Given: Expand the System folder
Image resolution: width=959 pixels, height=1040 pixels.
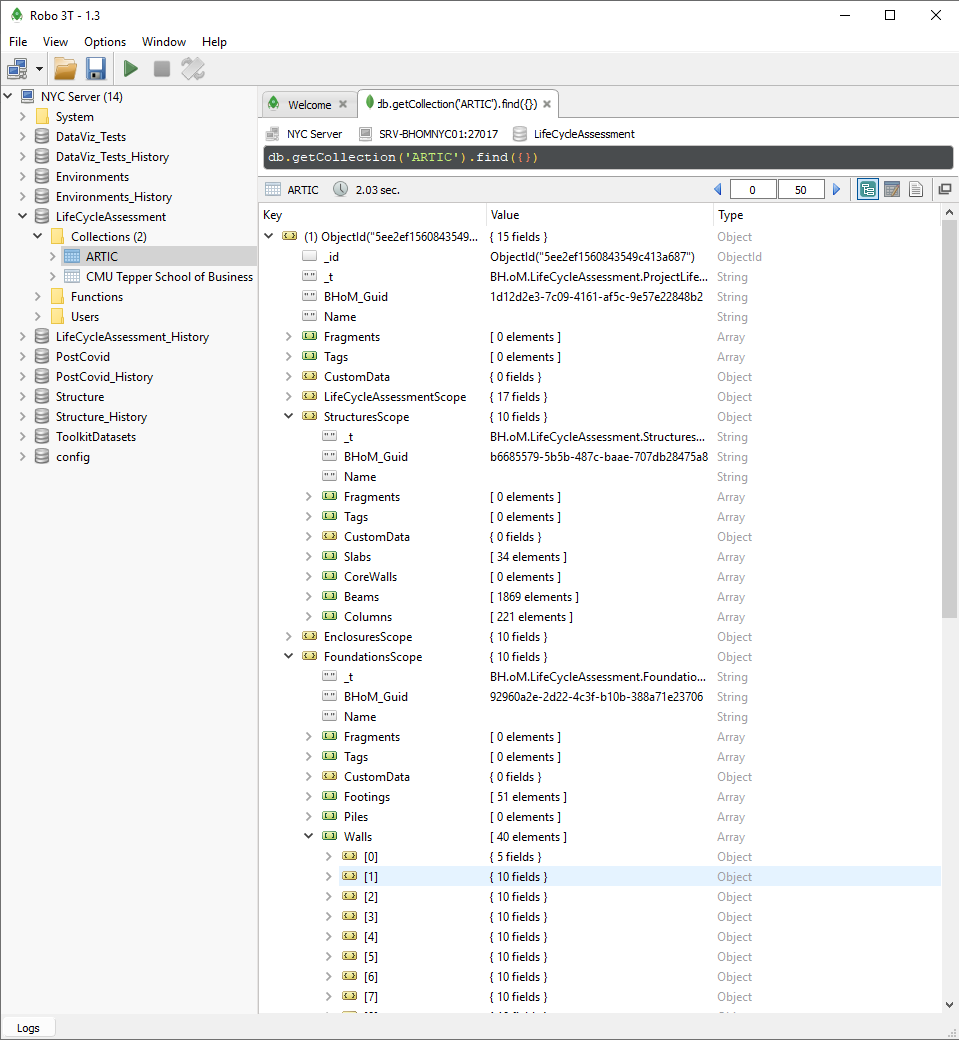Looking at the screenshot, I should [23, 117].
